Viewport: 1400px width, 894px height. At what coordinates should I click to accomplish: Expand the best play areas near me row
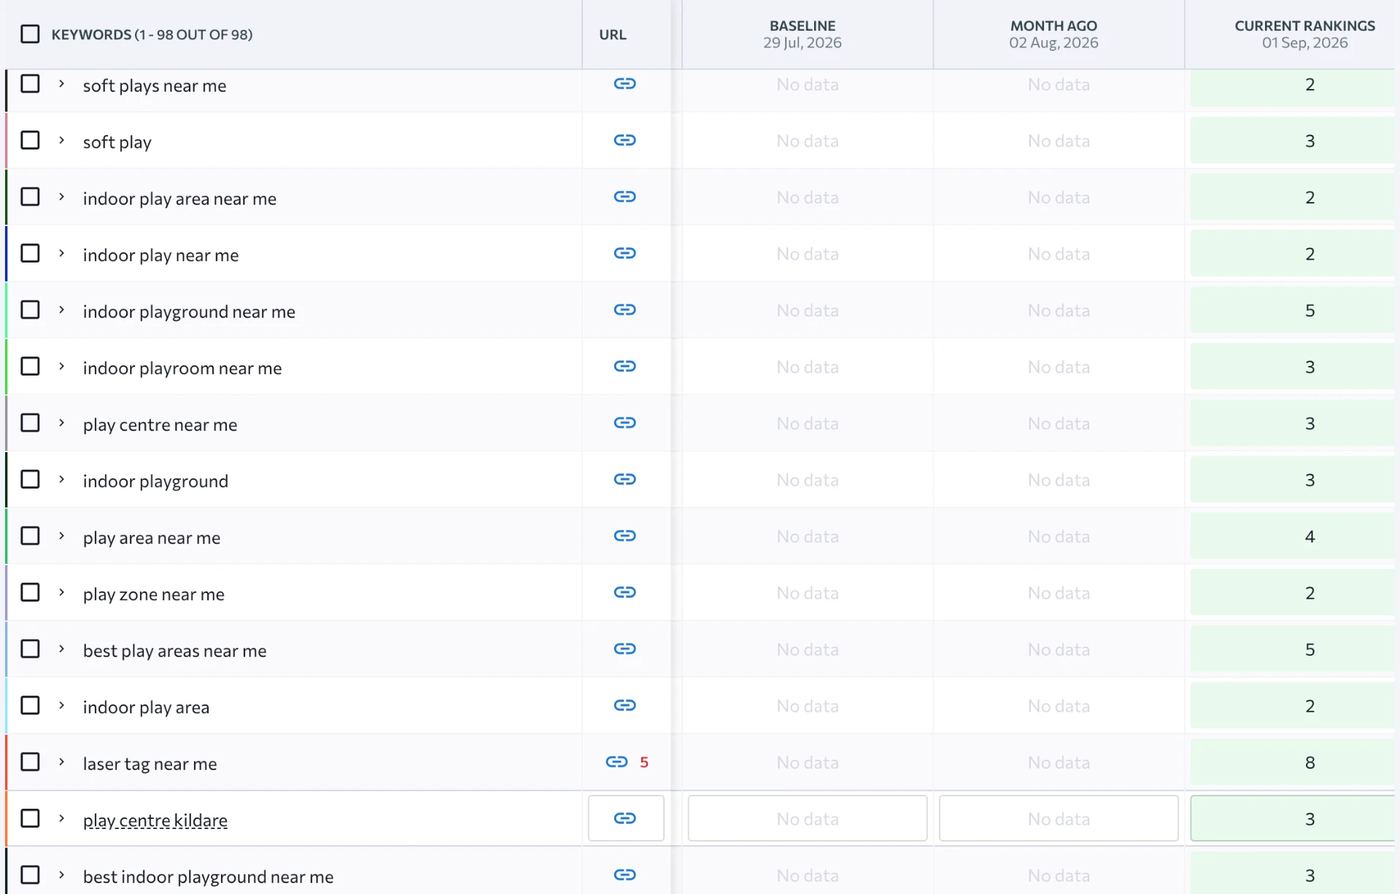[x=61, y=649]
